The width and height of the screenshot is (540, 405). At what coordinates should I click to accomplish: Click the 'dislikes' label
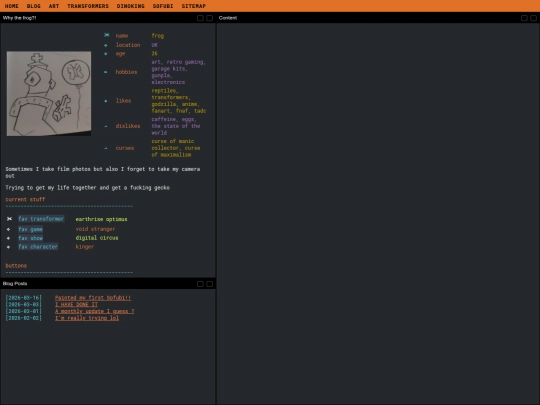tap(128, 126)
